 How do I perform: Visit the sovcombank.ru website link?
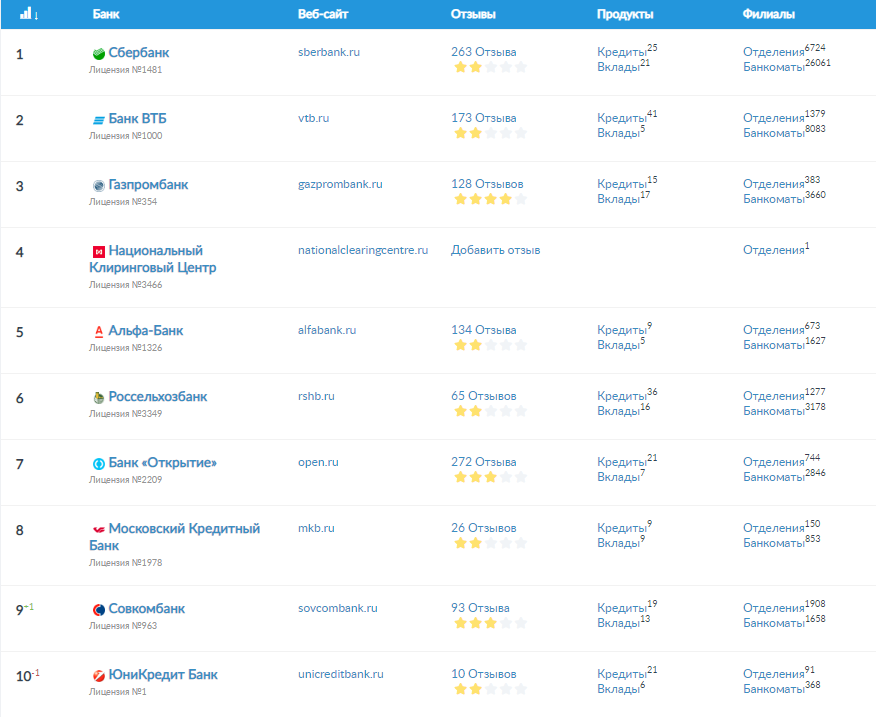click(338, 608)
